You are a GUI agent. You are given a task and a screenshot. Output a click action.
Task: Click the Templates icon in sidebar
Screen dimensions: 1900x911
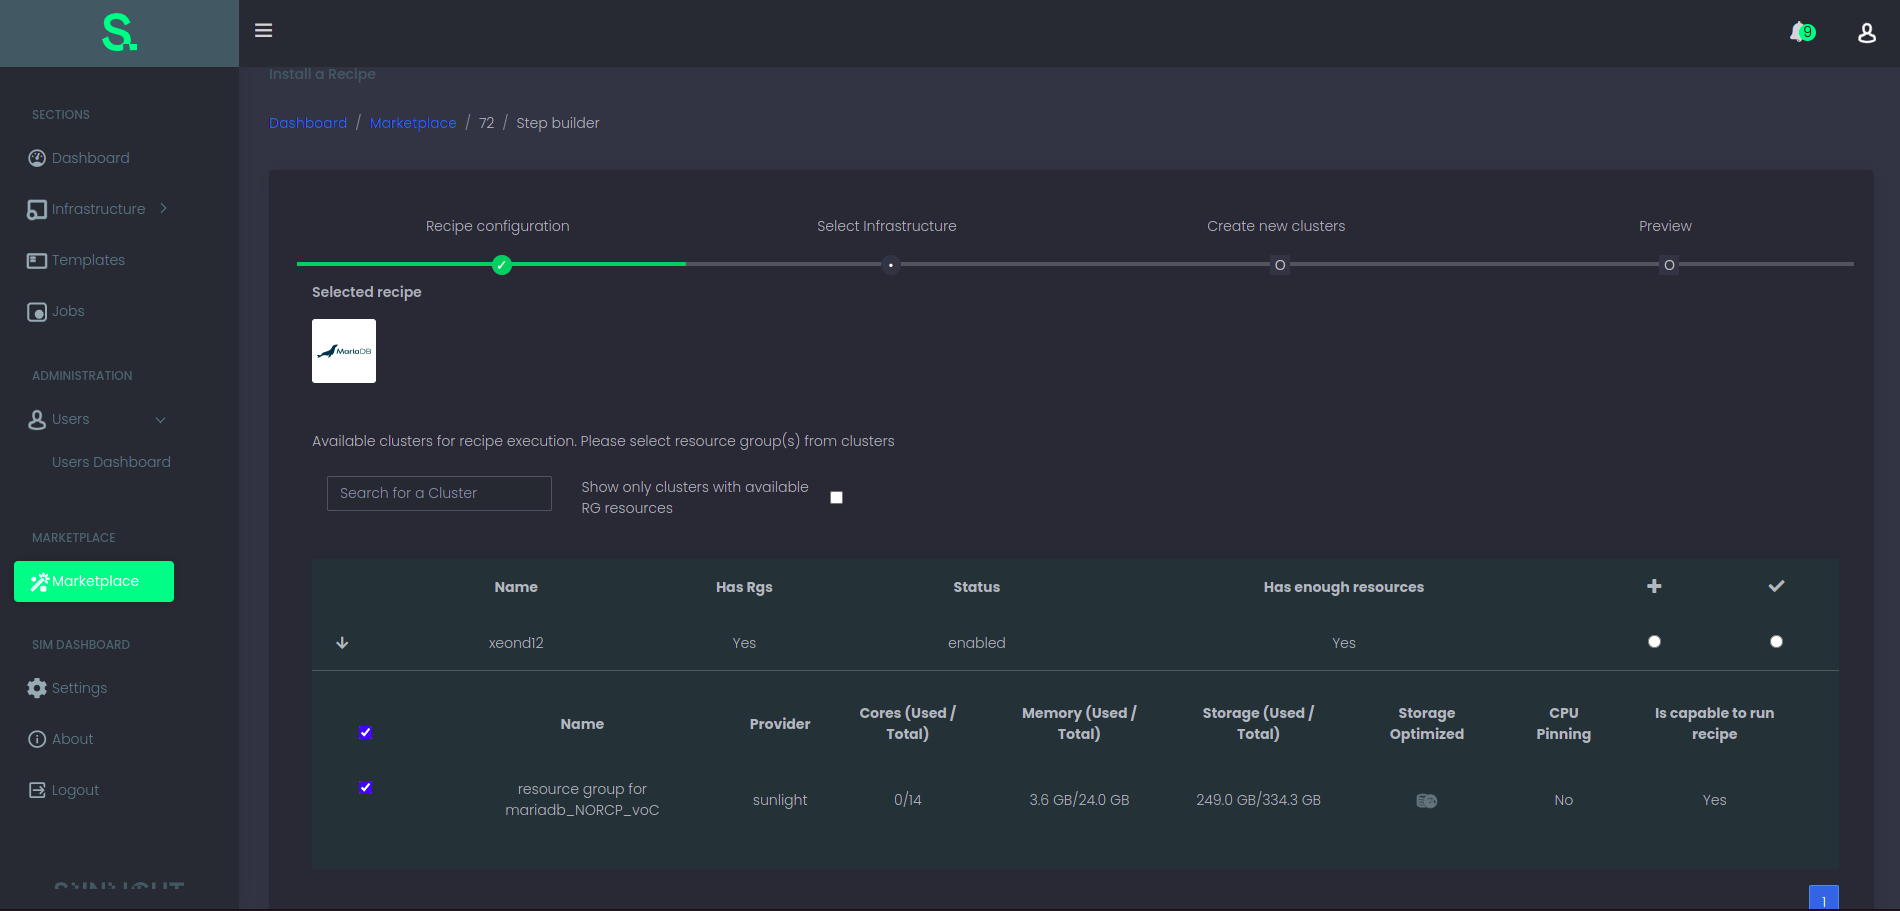tap(37, 260)
